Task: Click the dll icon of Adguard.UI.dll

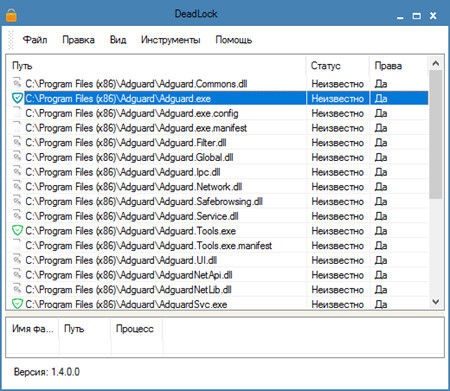Action: coord(17,260)
